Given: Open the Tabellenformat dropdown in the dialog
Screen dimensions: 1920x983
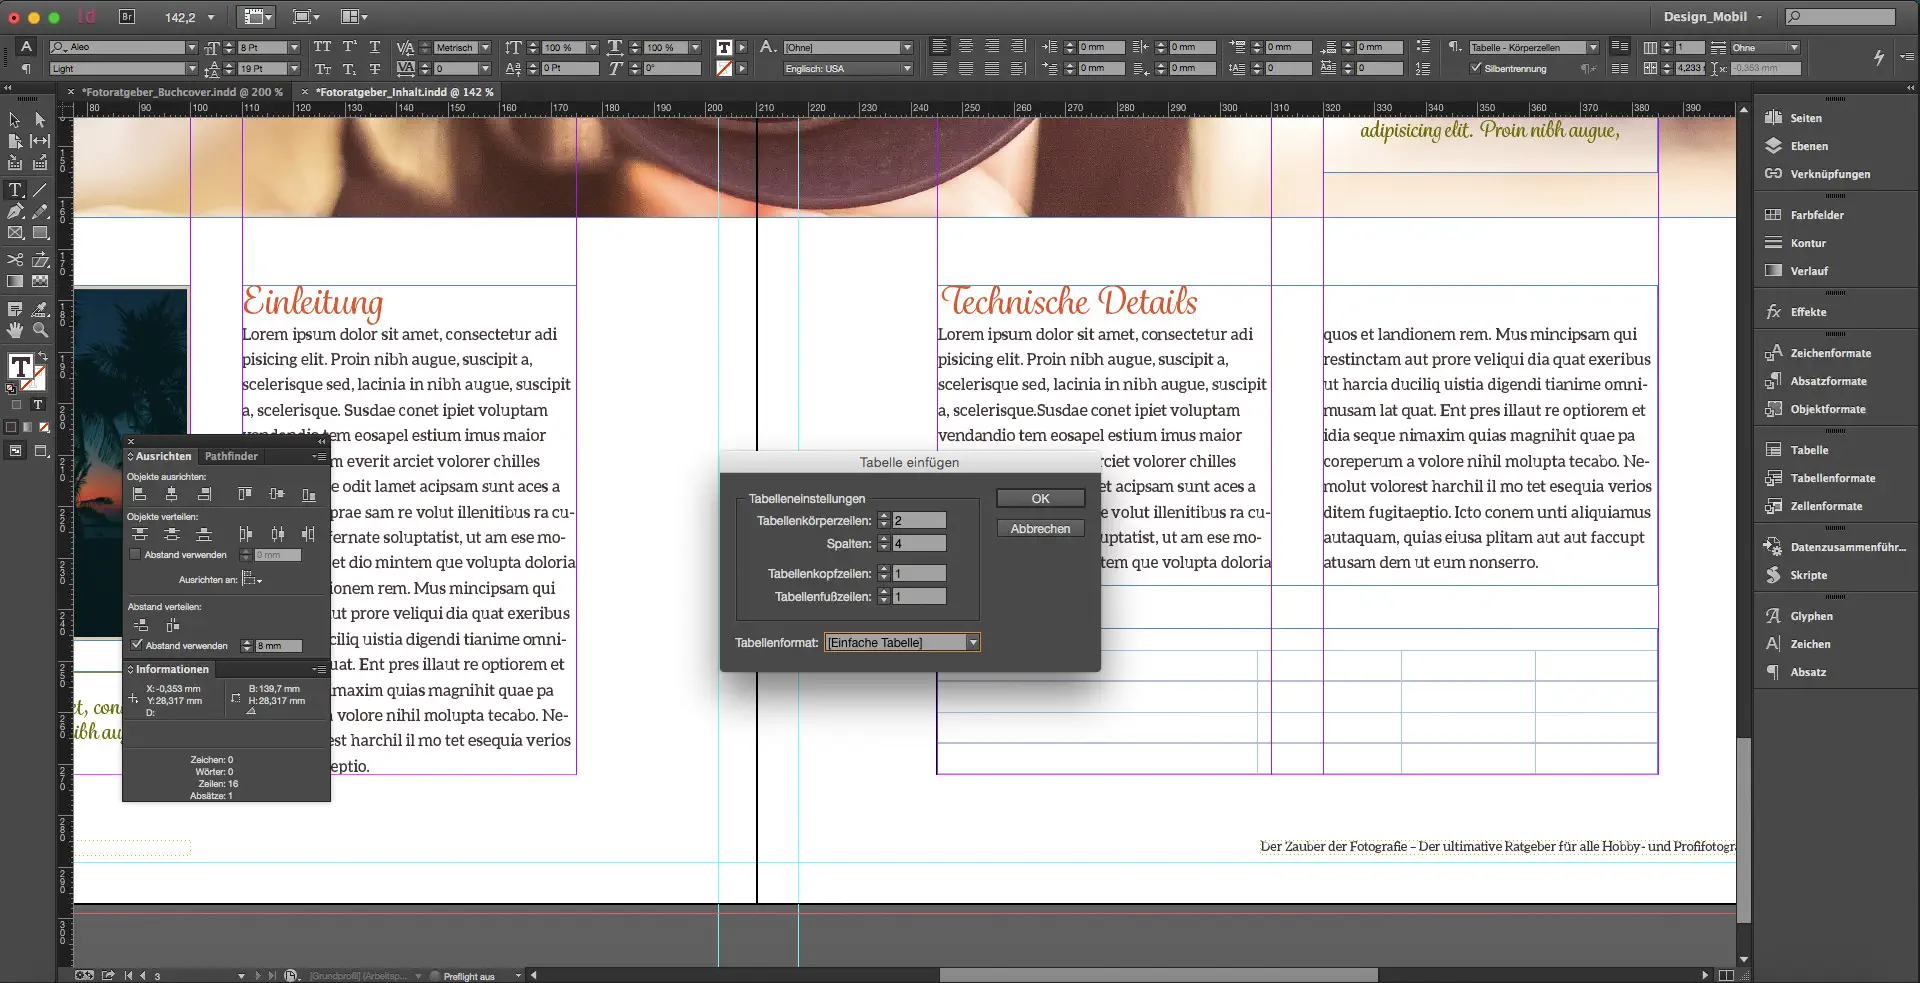Looking at the screenshot, I should (x=972, y=642).
